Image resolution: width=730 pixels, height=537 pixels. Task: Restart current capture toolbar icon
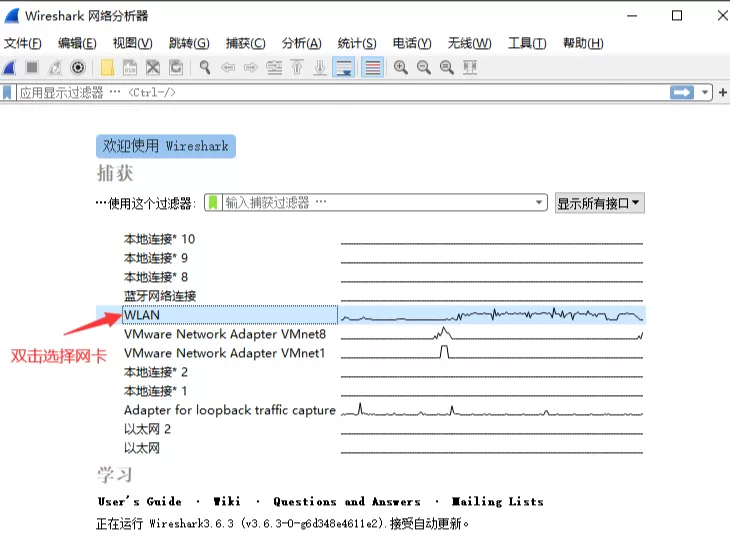coord(55,68)
